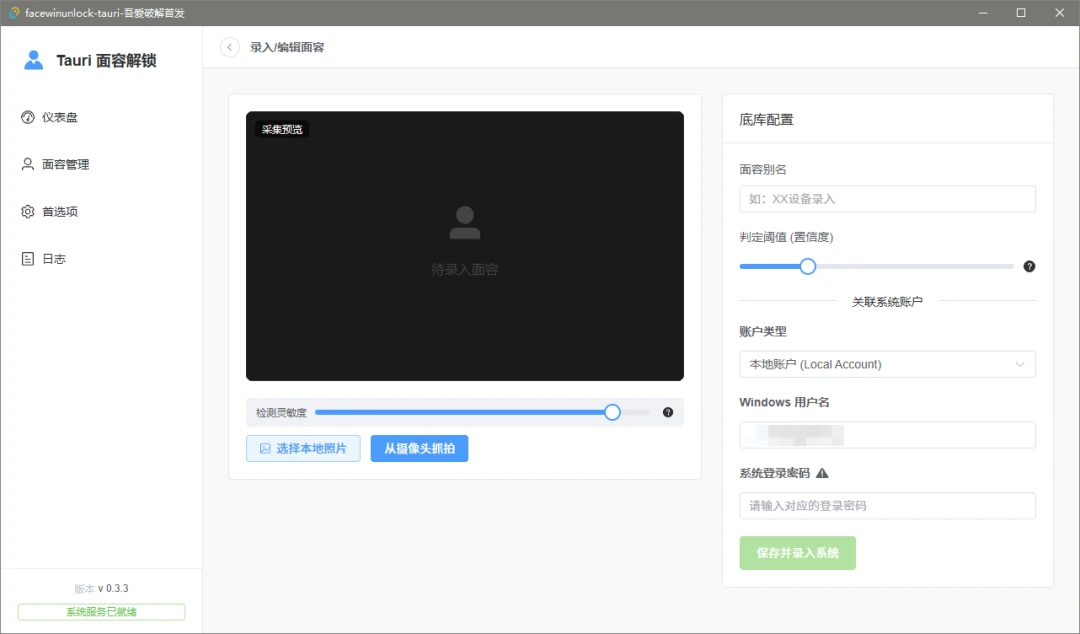Click the 面容别名 alias input field
Image resolution: width=1080 pixels, height=634 pixels.
coord(887,198)
